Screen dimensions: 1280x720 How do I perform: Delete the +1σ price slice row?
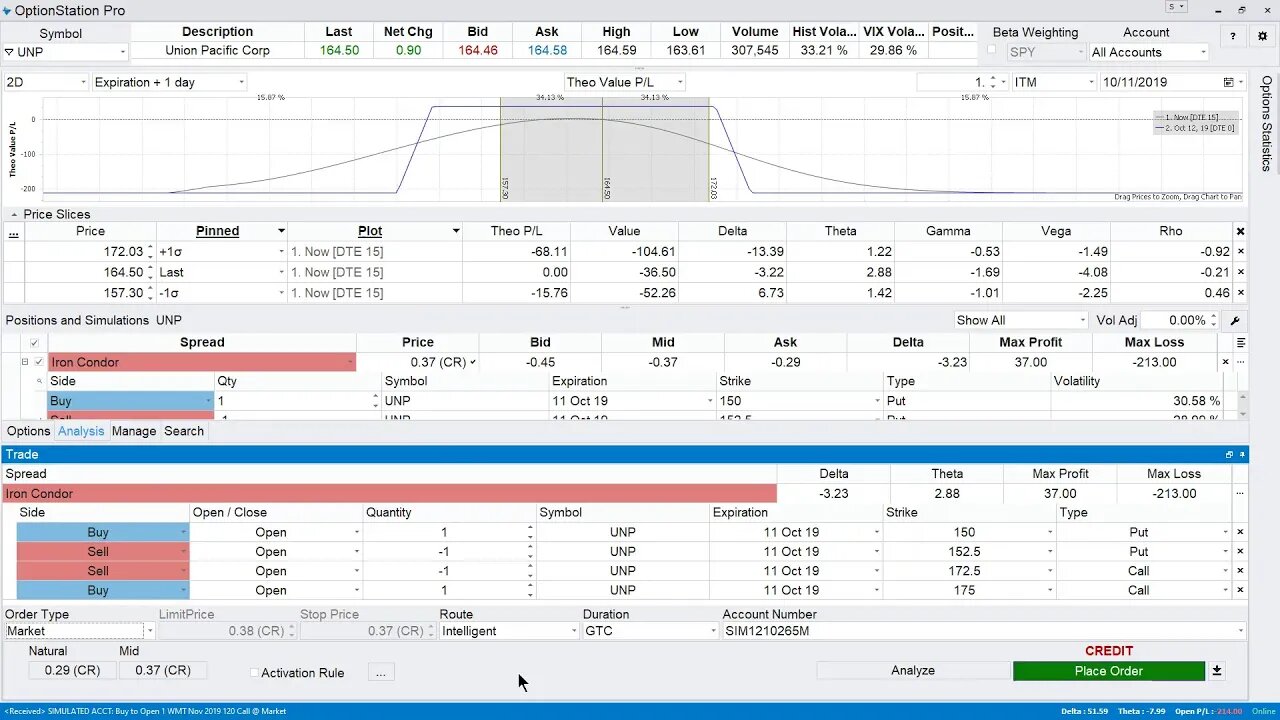1241,252
